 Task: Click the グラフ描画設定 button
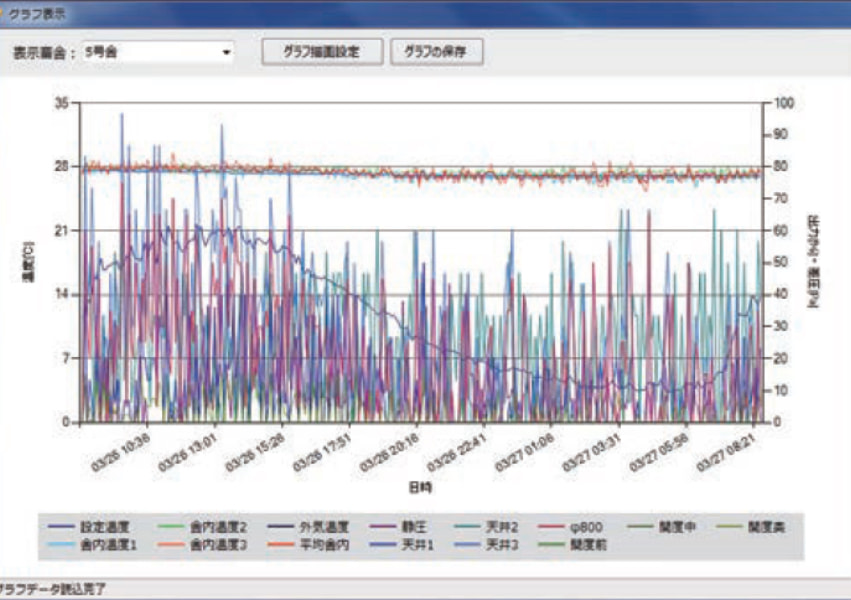(x=322, y=52)
